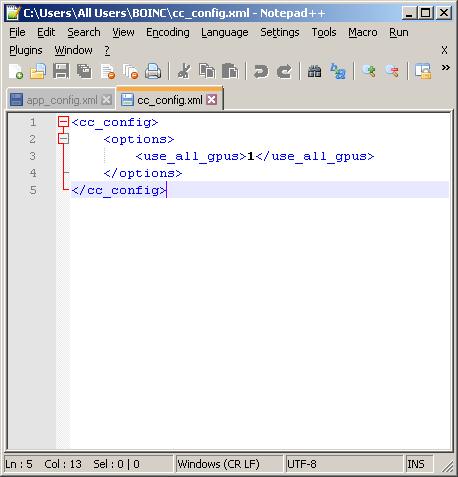Maximize the Notepad++ window
The image size is (458, 477).
[x=426, y=13]
